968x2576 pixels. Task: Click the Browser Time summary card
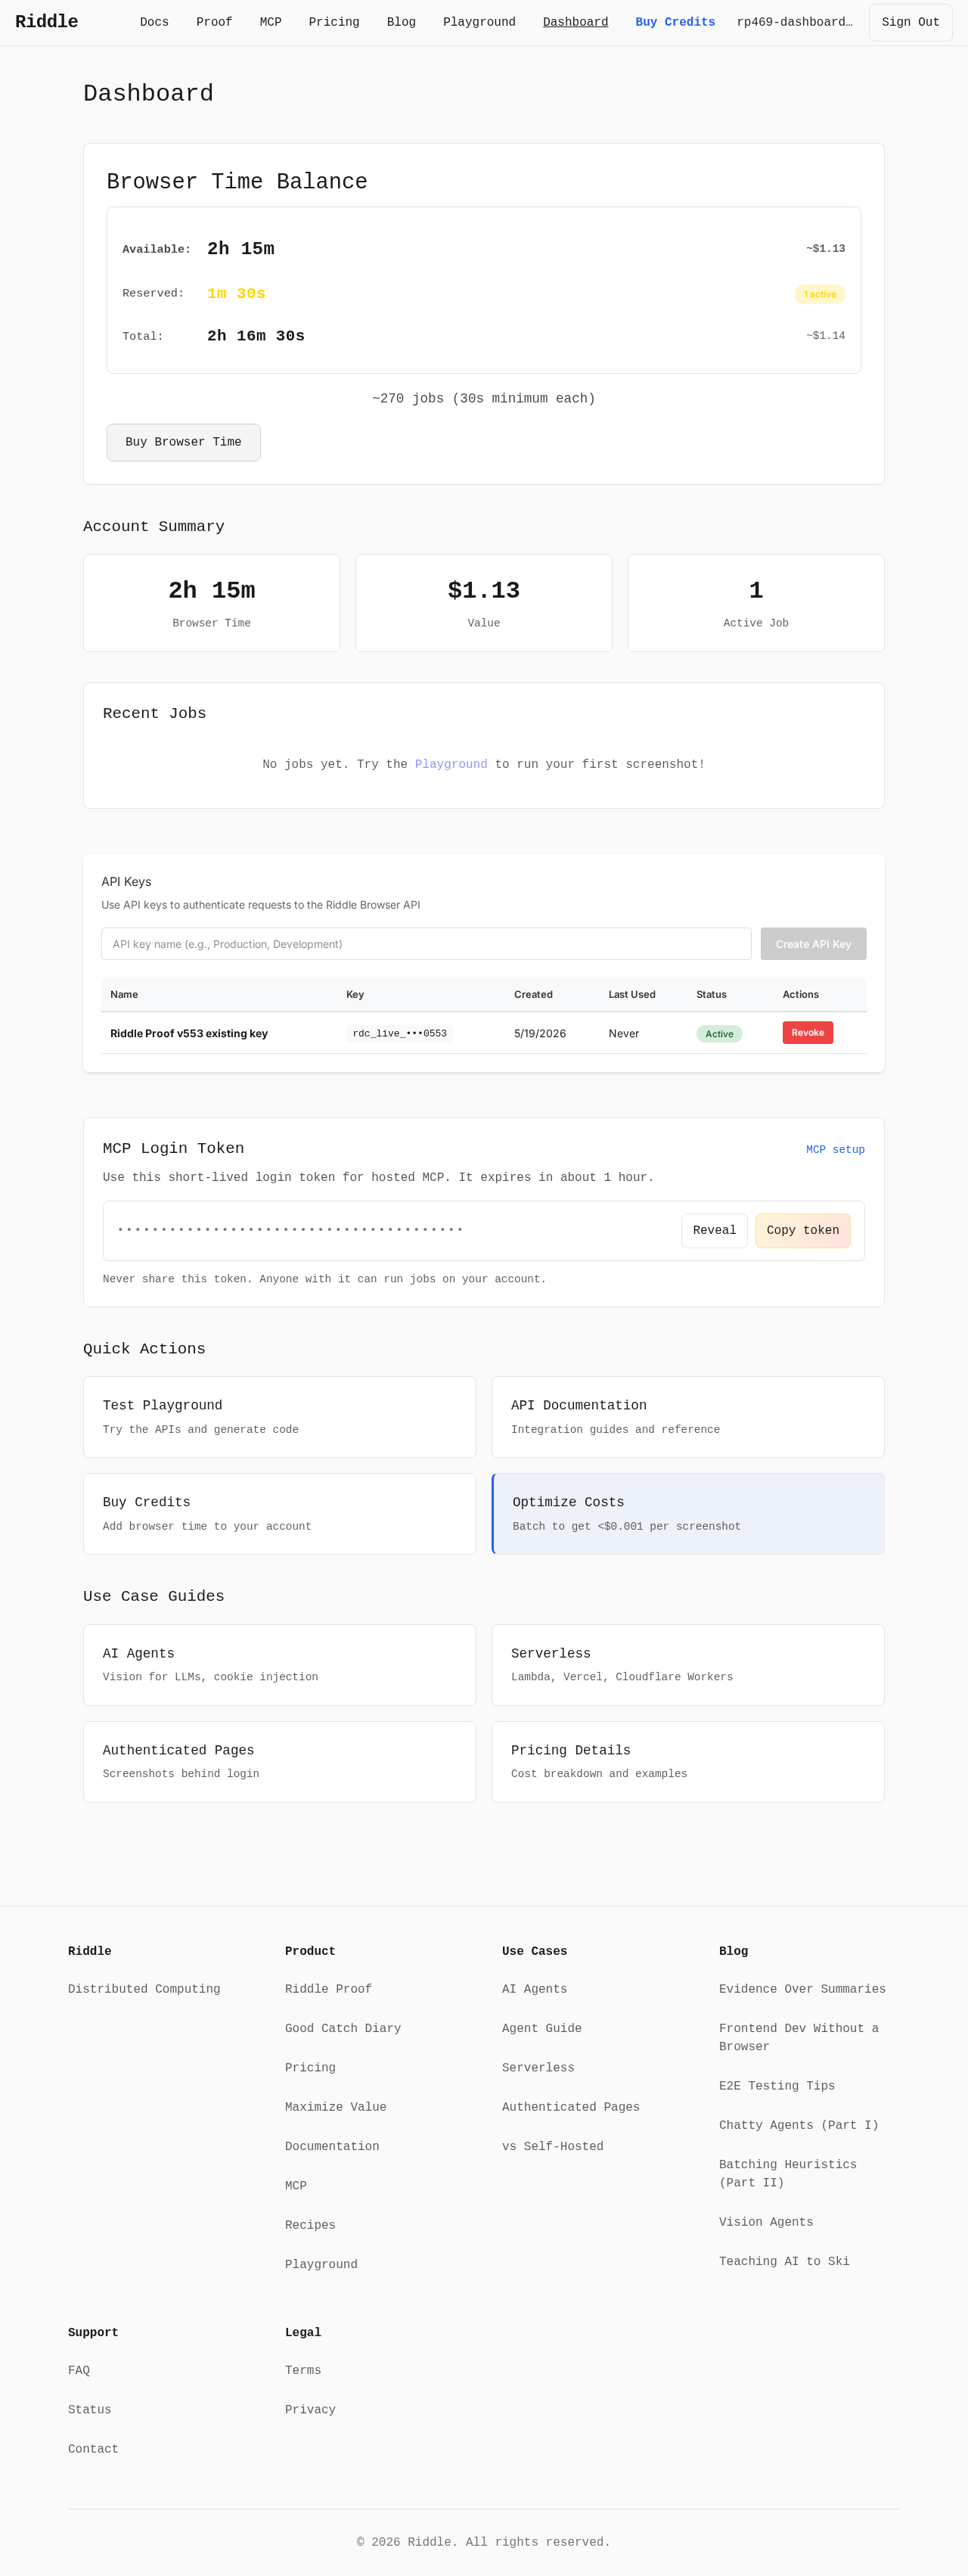click(x=211, y=603)
